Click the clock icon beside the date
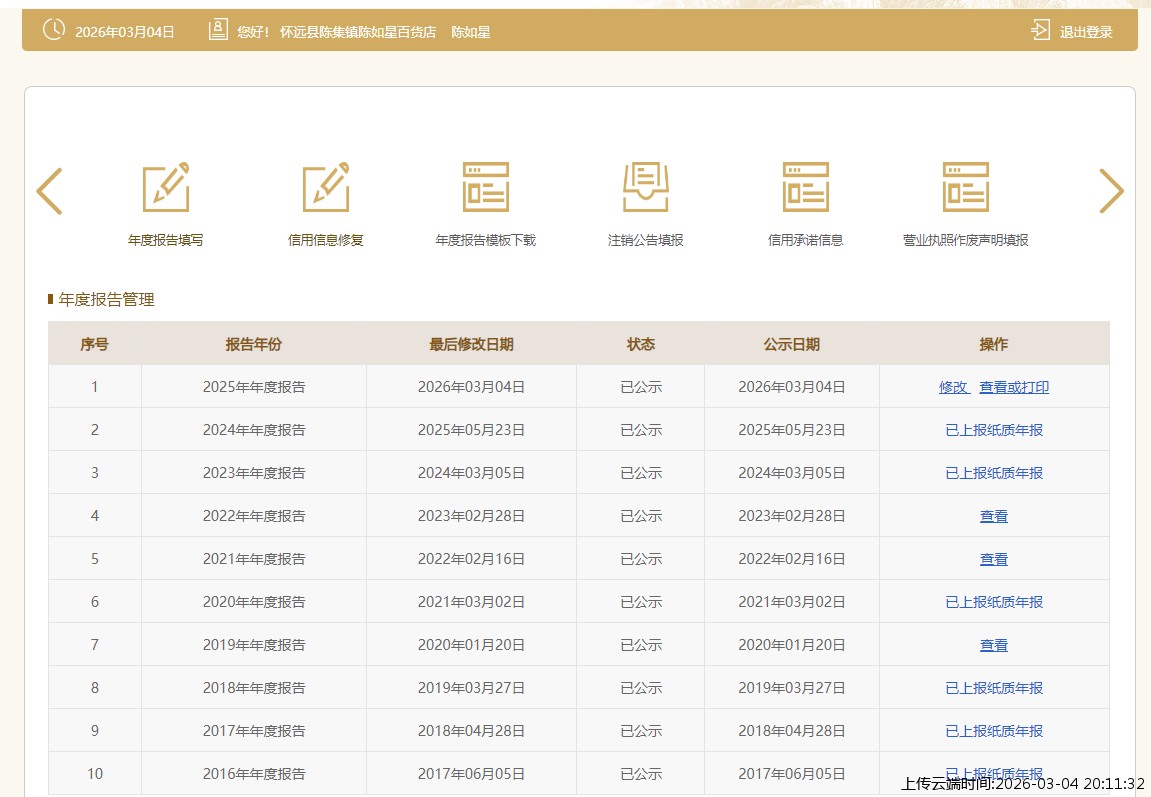Viewport: 1151px width, 797px height. pos(54,30)
